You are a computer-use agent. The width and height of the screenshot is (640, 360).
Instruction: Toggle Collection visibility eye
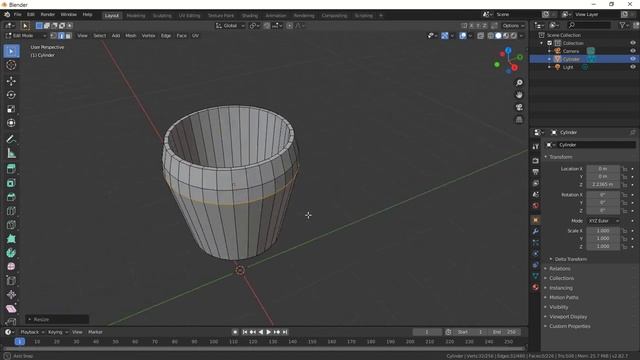(x=633, y=43)
